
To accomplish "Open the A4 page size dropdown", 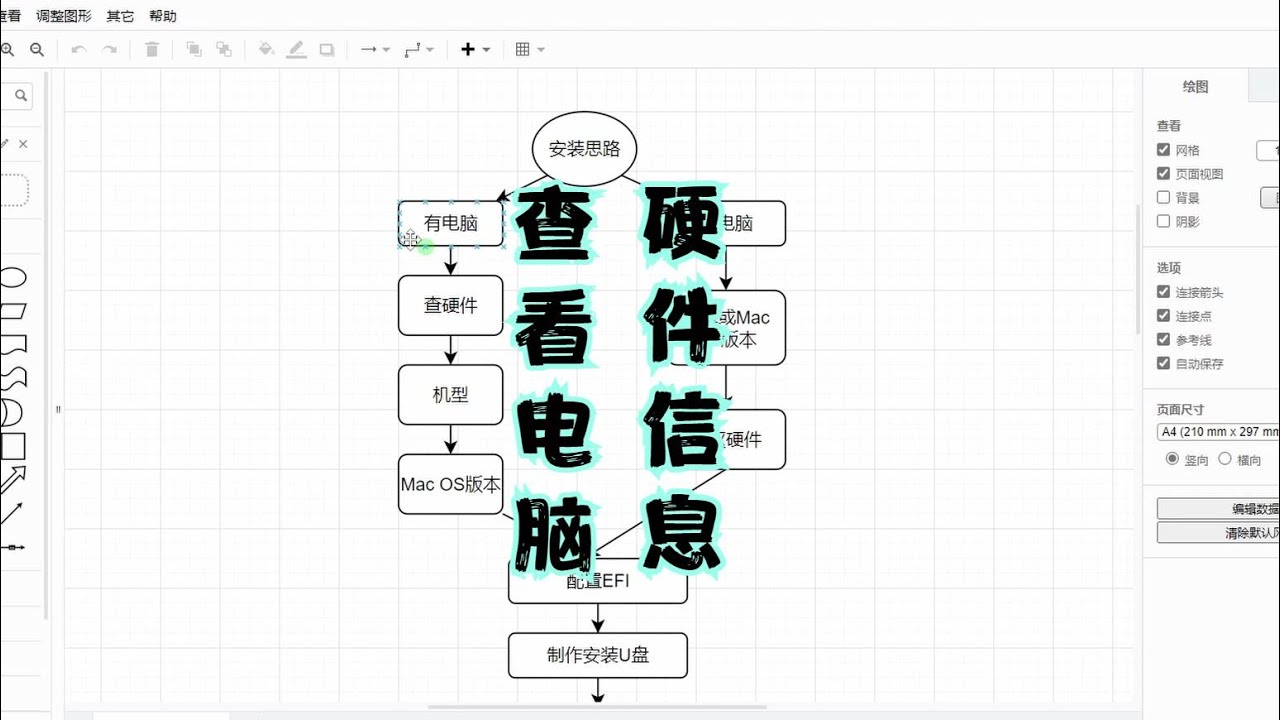I will pyautogui.click(x=1218, y=432).
